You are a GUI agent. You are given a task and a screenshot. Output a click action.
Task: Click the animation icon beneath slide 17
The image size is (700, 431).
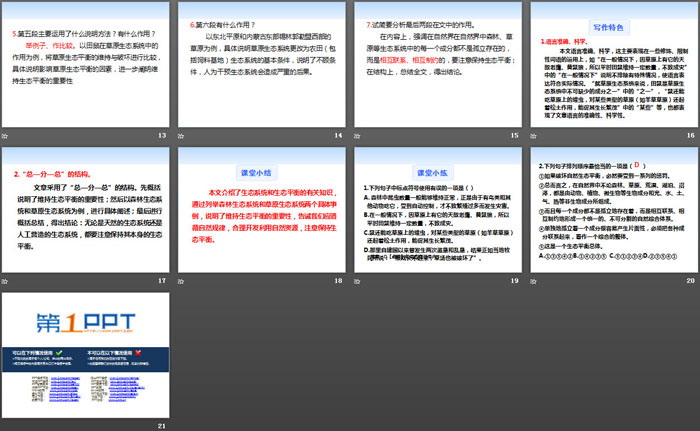pyautogui.click(x=7, y=282)
